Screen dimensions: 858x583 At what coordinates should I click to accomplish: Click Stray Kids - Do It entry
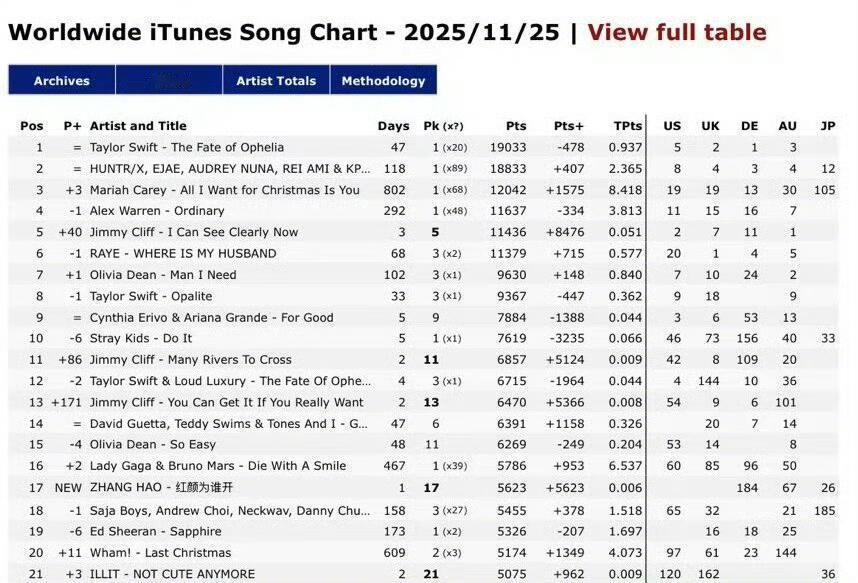[141, 338]
